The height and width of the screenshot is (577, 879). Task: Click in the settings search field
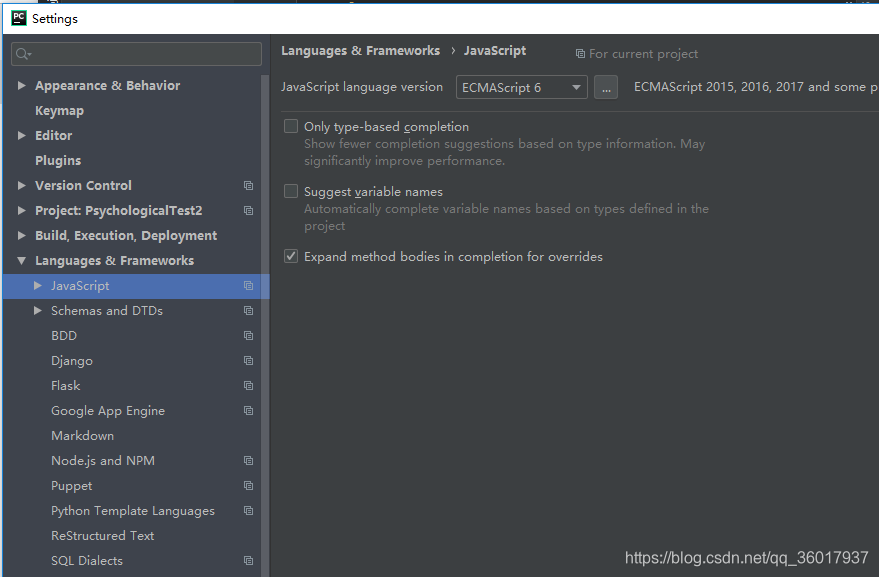pyautogui.click(x=136, y=54)
